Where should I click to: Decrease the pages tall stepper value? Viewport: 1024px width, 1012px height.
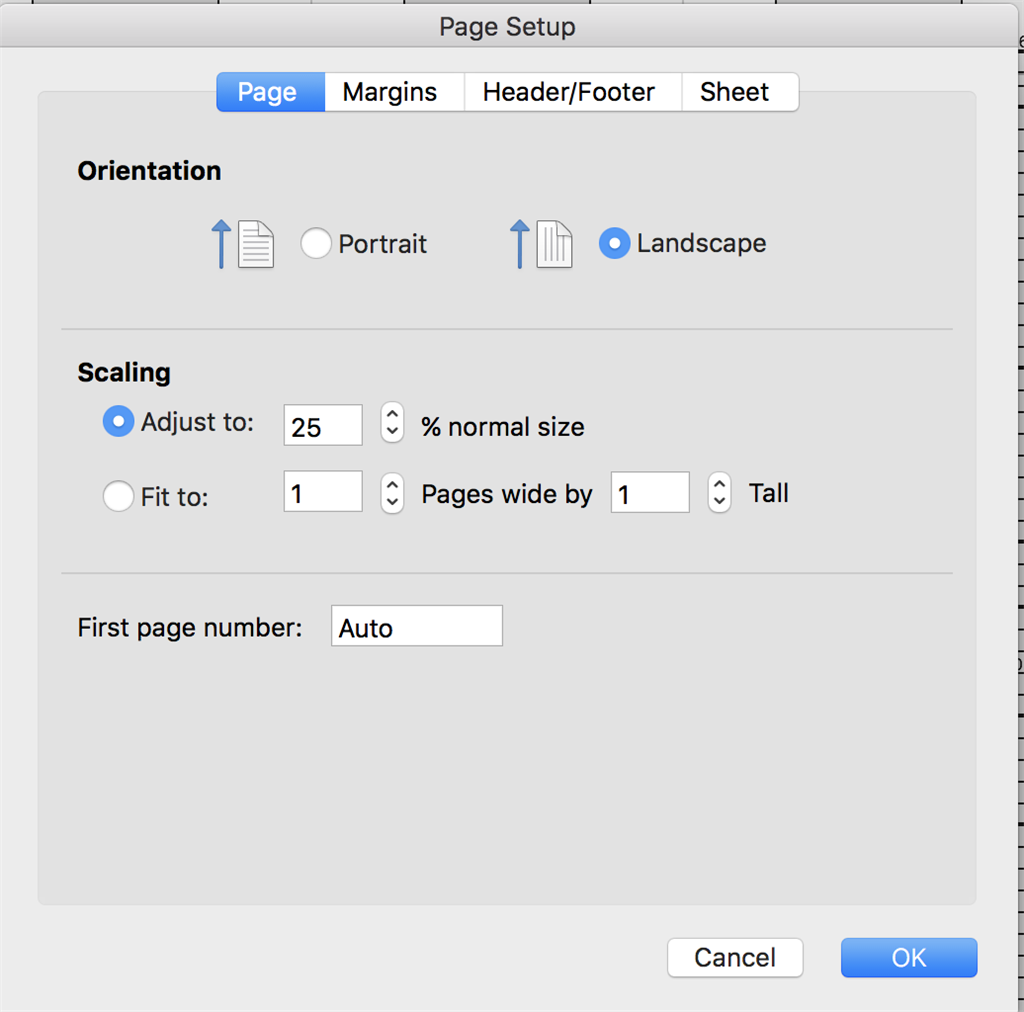[719, 502]
